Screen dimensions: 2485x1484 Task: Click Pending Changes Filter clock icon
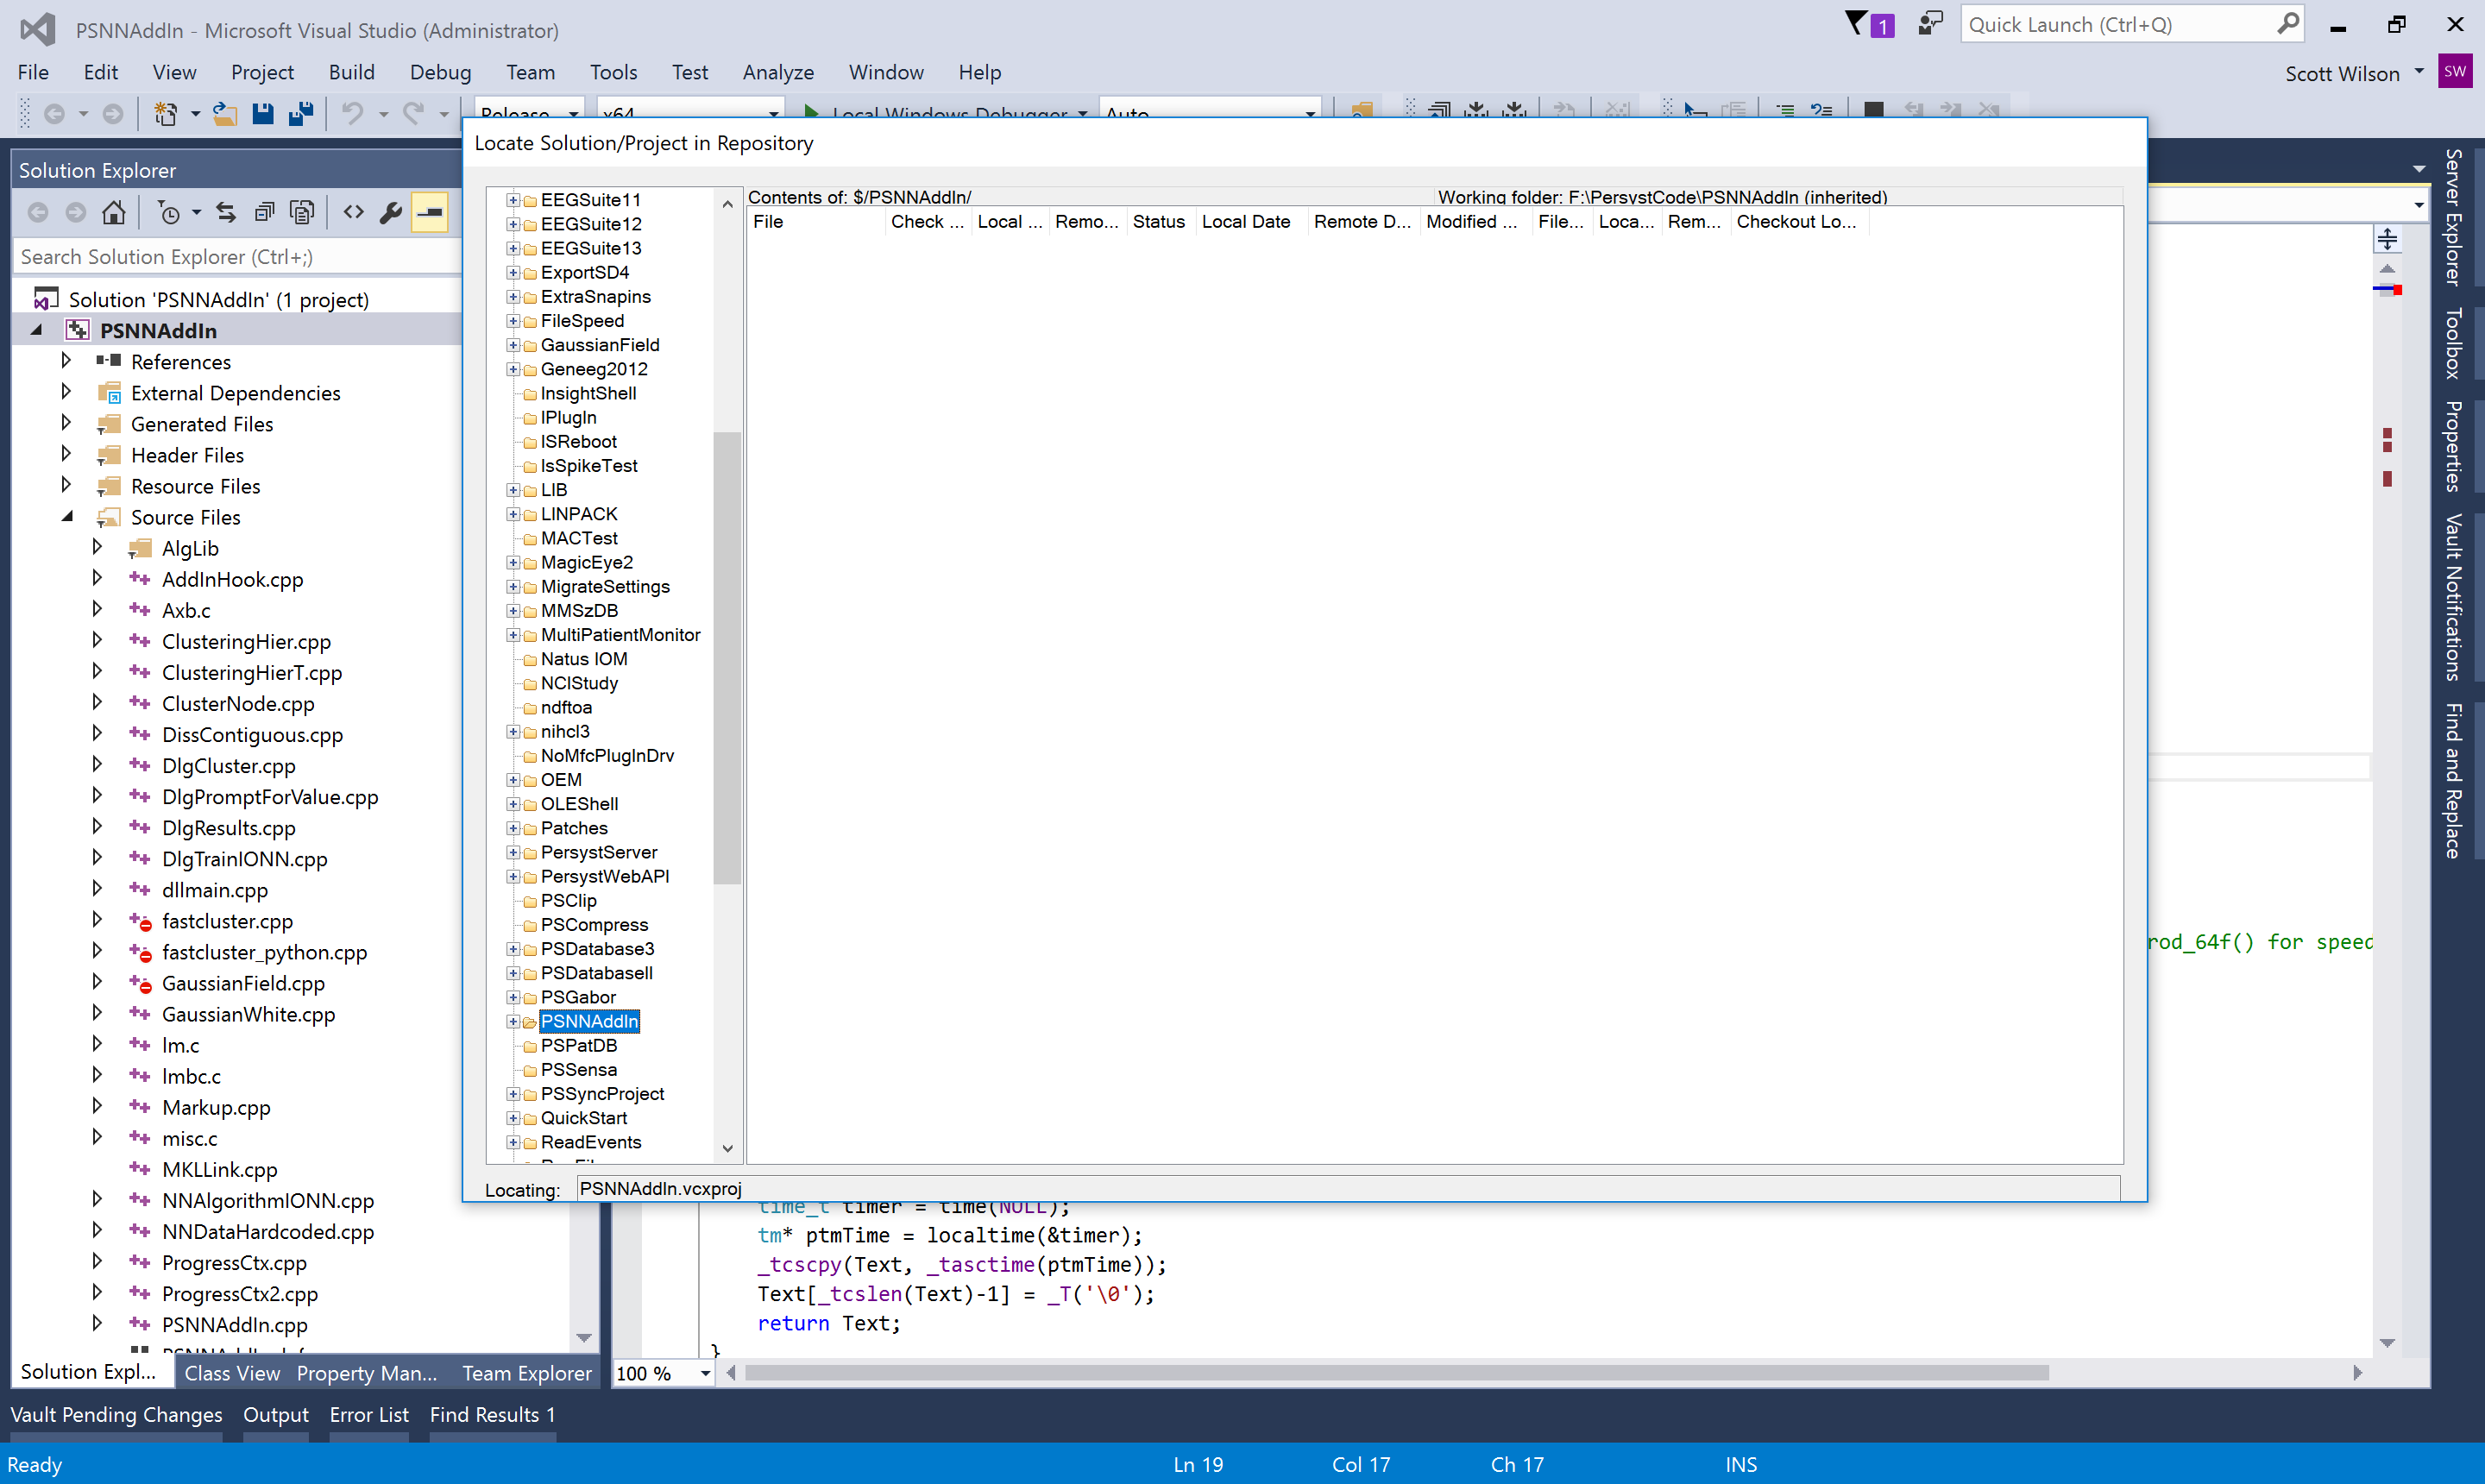(169, 212)
